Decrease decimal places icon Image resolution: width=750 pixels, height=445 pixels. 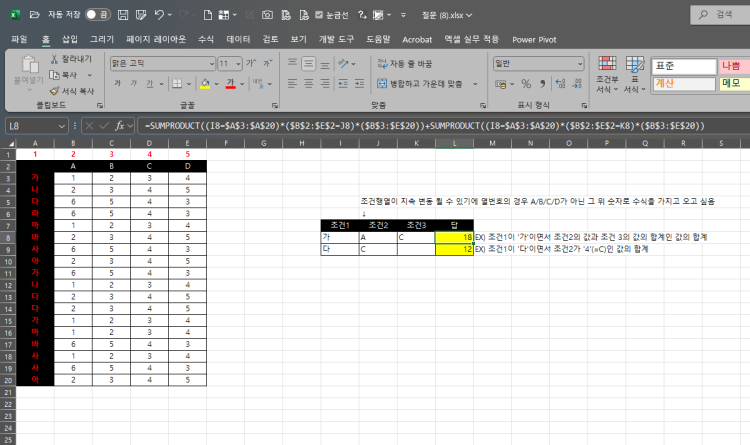pyautogui.click(x=577, y=84)
